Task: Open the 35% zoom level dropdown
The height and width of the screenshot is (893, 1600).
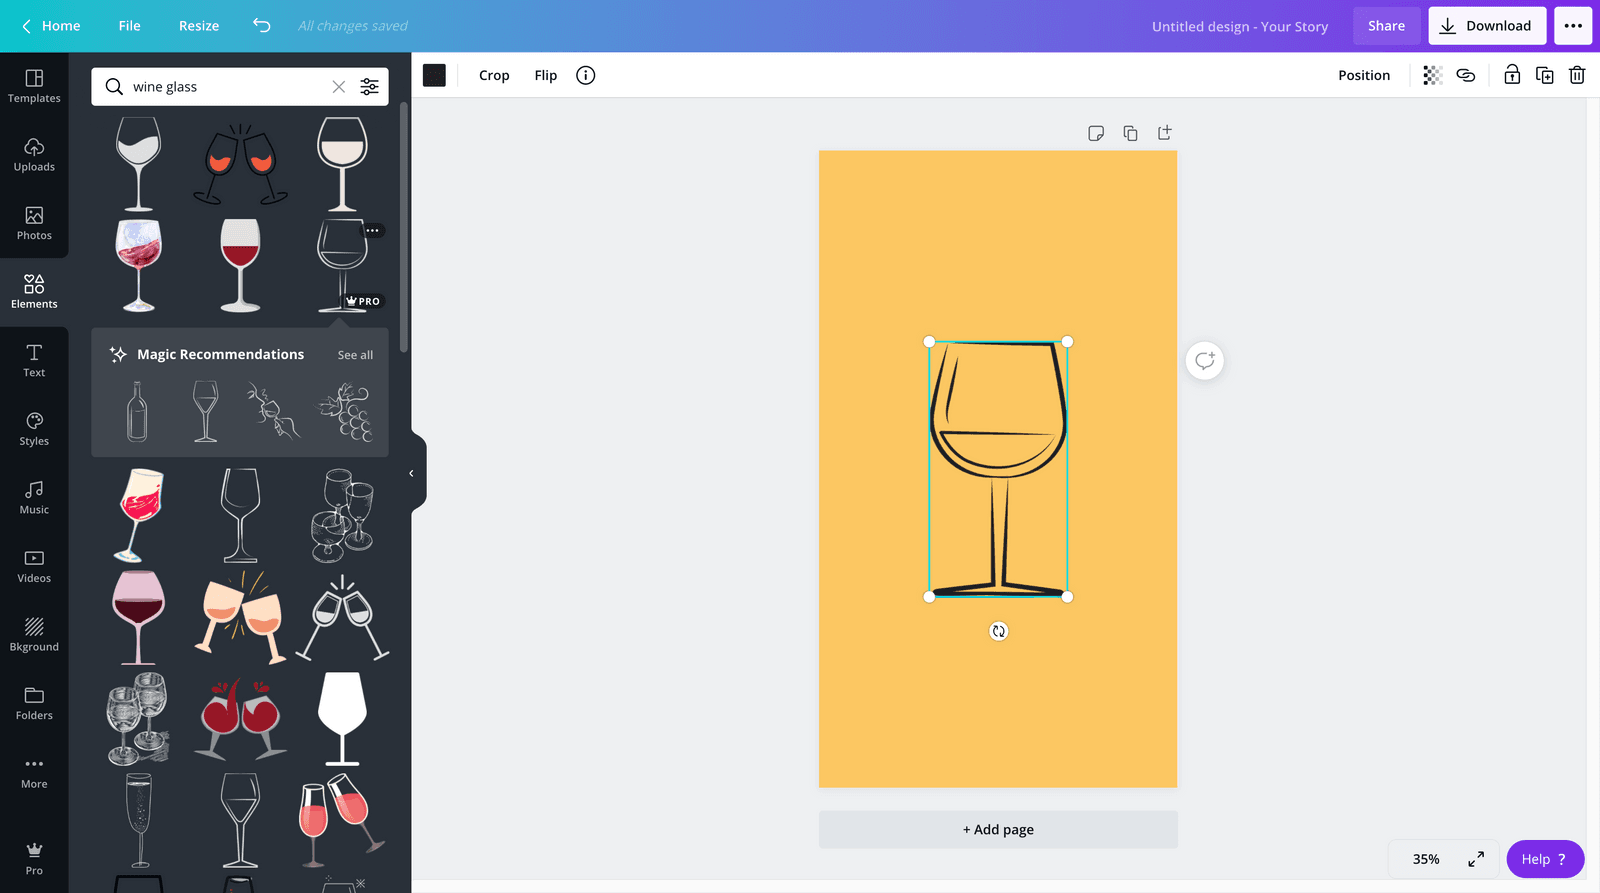Action: tap(1426, 859)
